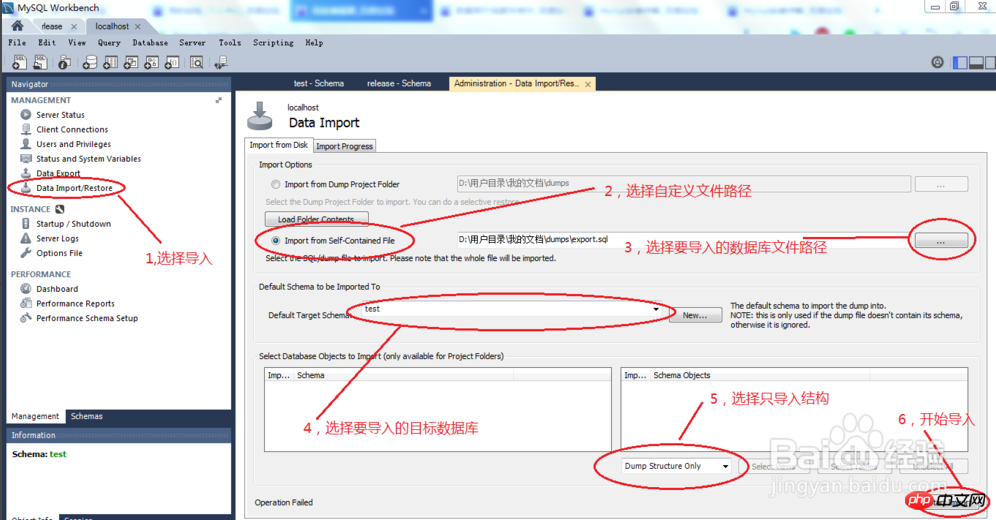Open Performance Reports
The image size is (996, 520).
(x=75, y=303)
